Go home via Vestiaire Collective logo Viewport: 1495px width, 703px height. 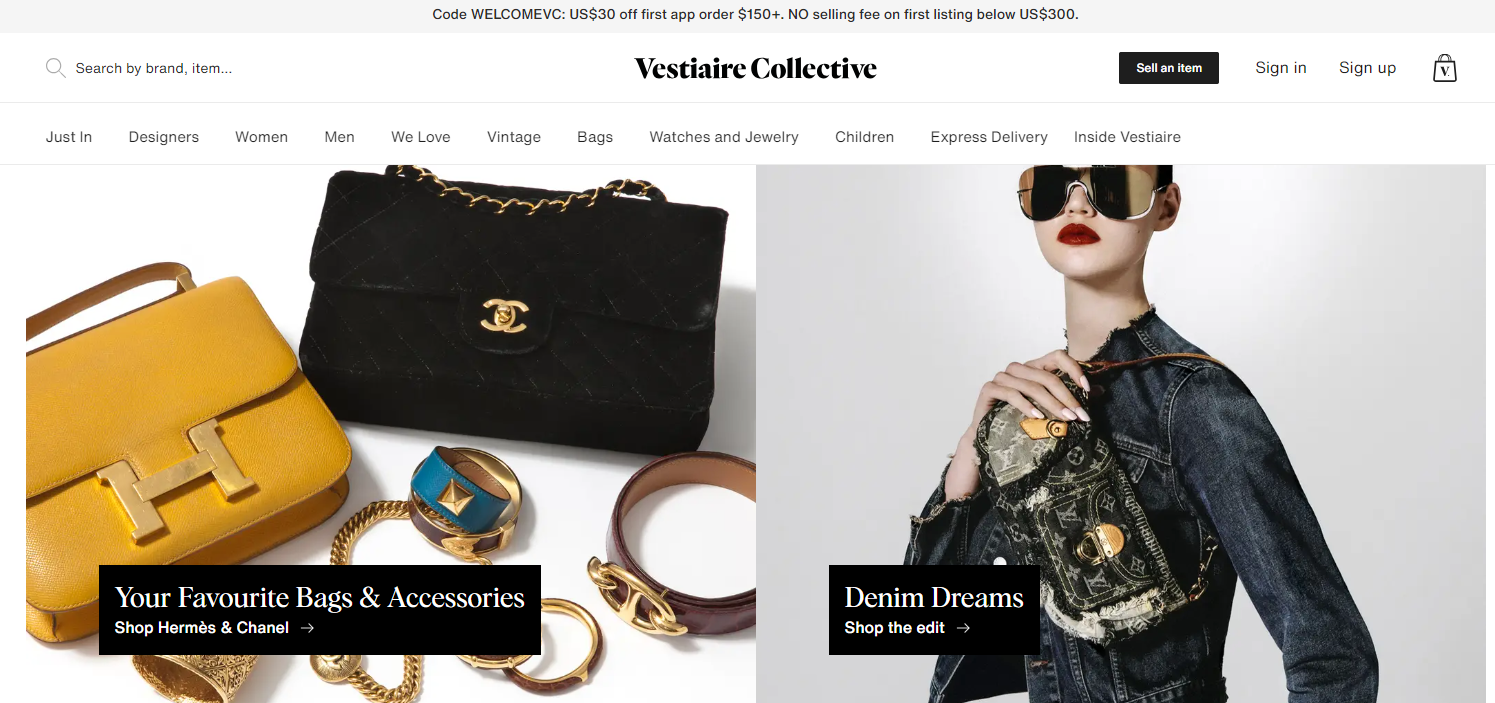pos(755,68)
